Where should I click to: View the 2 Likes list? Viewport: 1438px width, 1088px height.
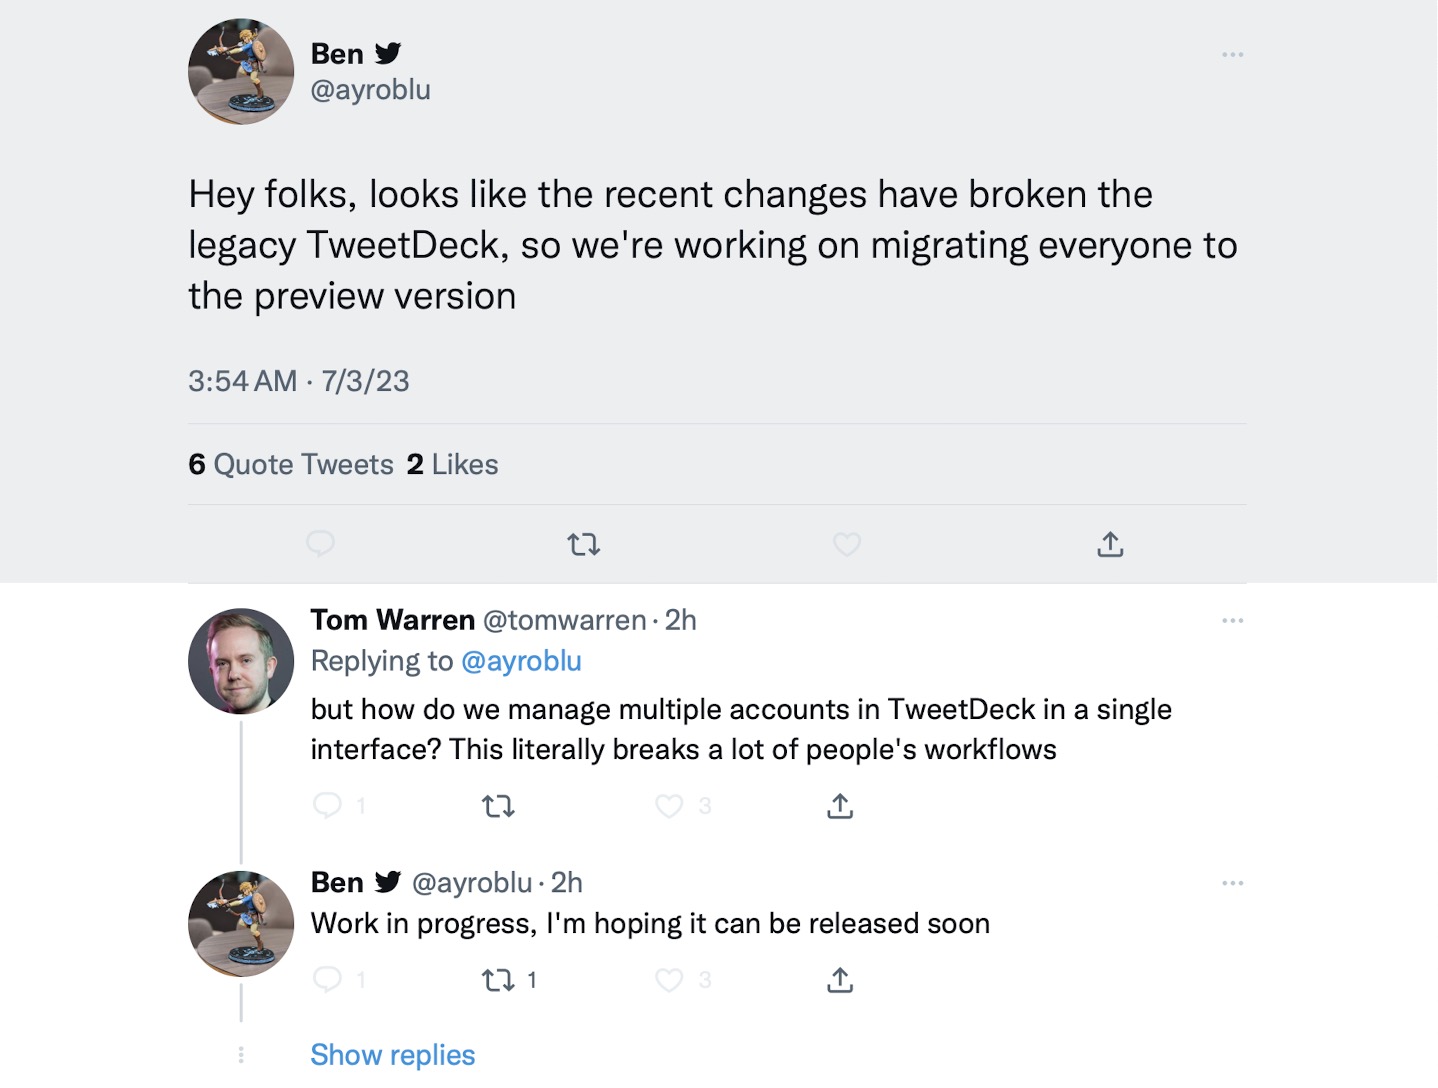[453, 464]
